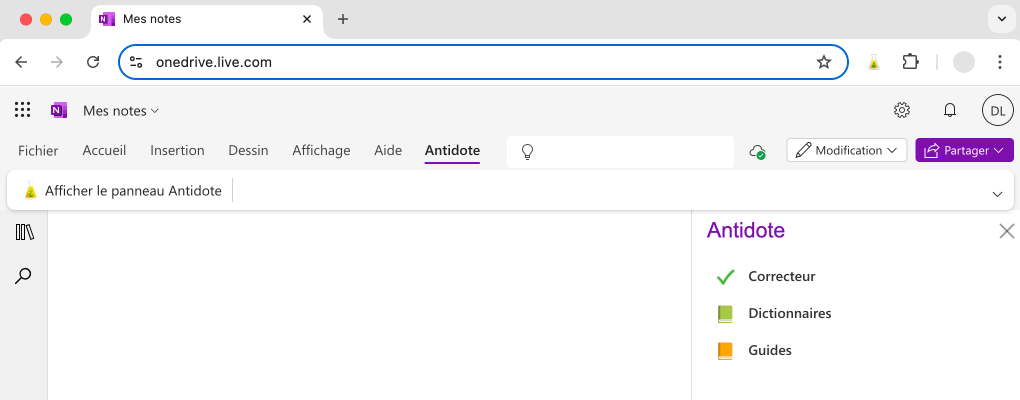Viewport: 1020px width, 400px height.
Task: Click the Antidote extension icon in Chrome toolbar
Action: point(873,62)
